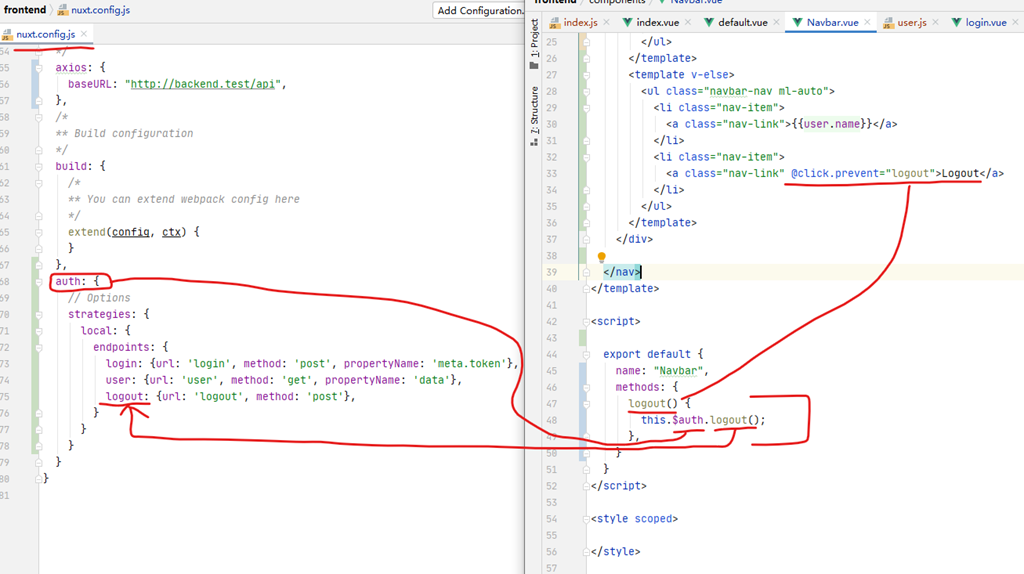Collapse the strategies block fold marker
The height and width of the screenshot is (574, 1024).
pyautogui.click(x=39, y=315)
